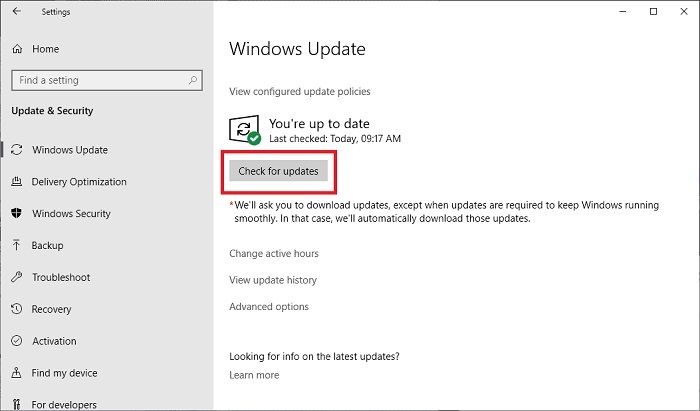This screenshot has width=700, height=411.
Task: Open the Recovery section
Action: [x=51, y=309]
